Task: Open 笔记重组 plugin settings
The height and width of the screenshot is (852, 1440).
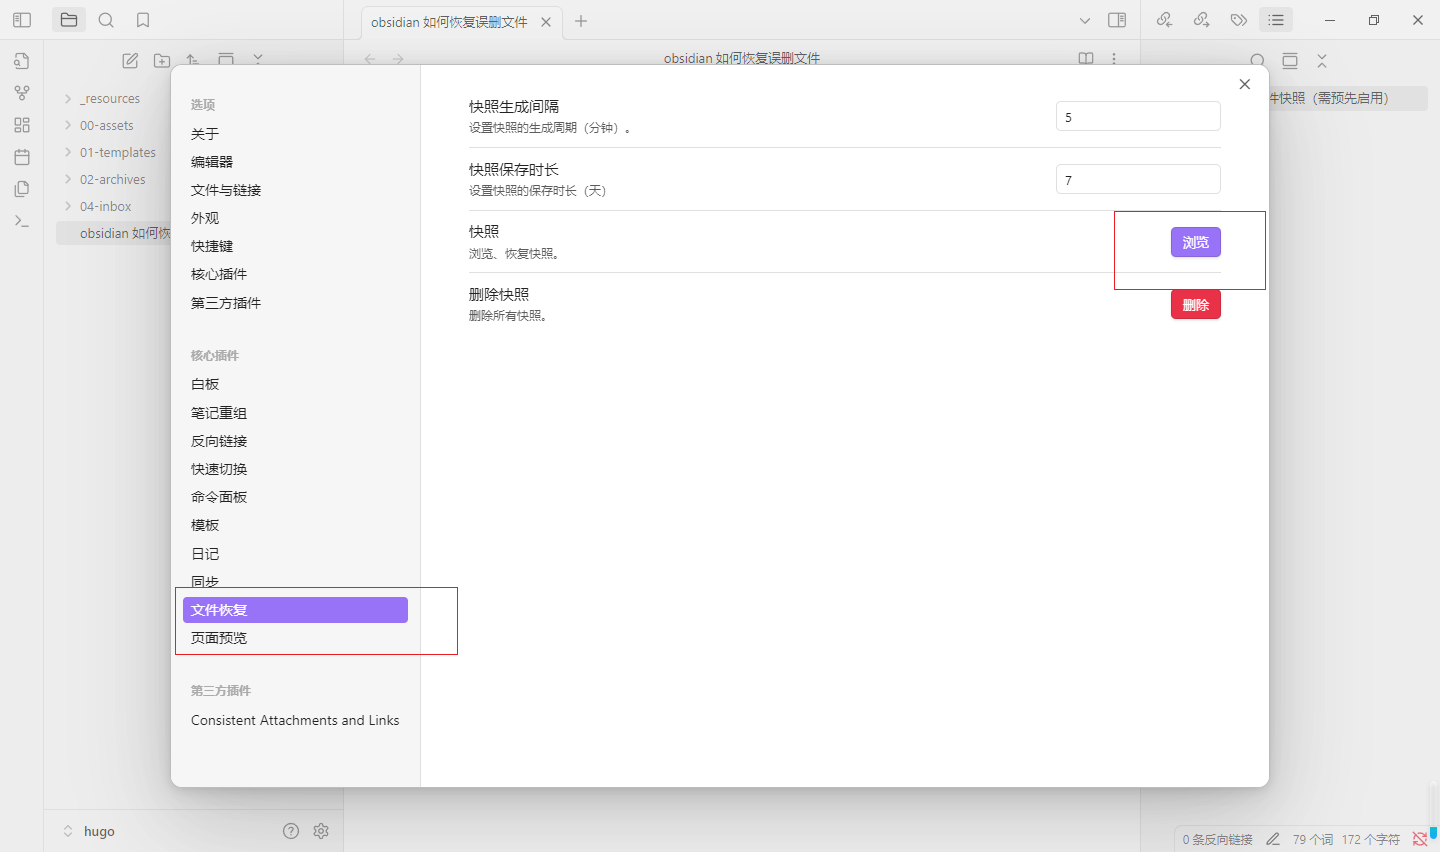Action: (x=295, y=413)
